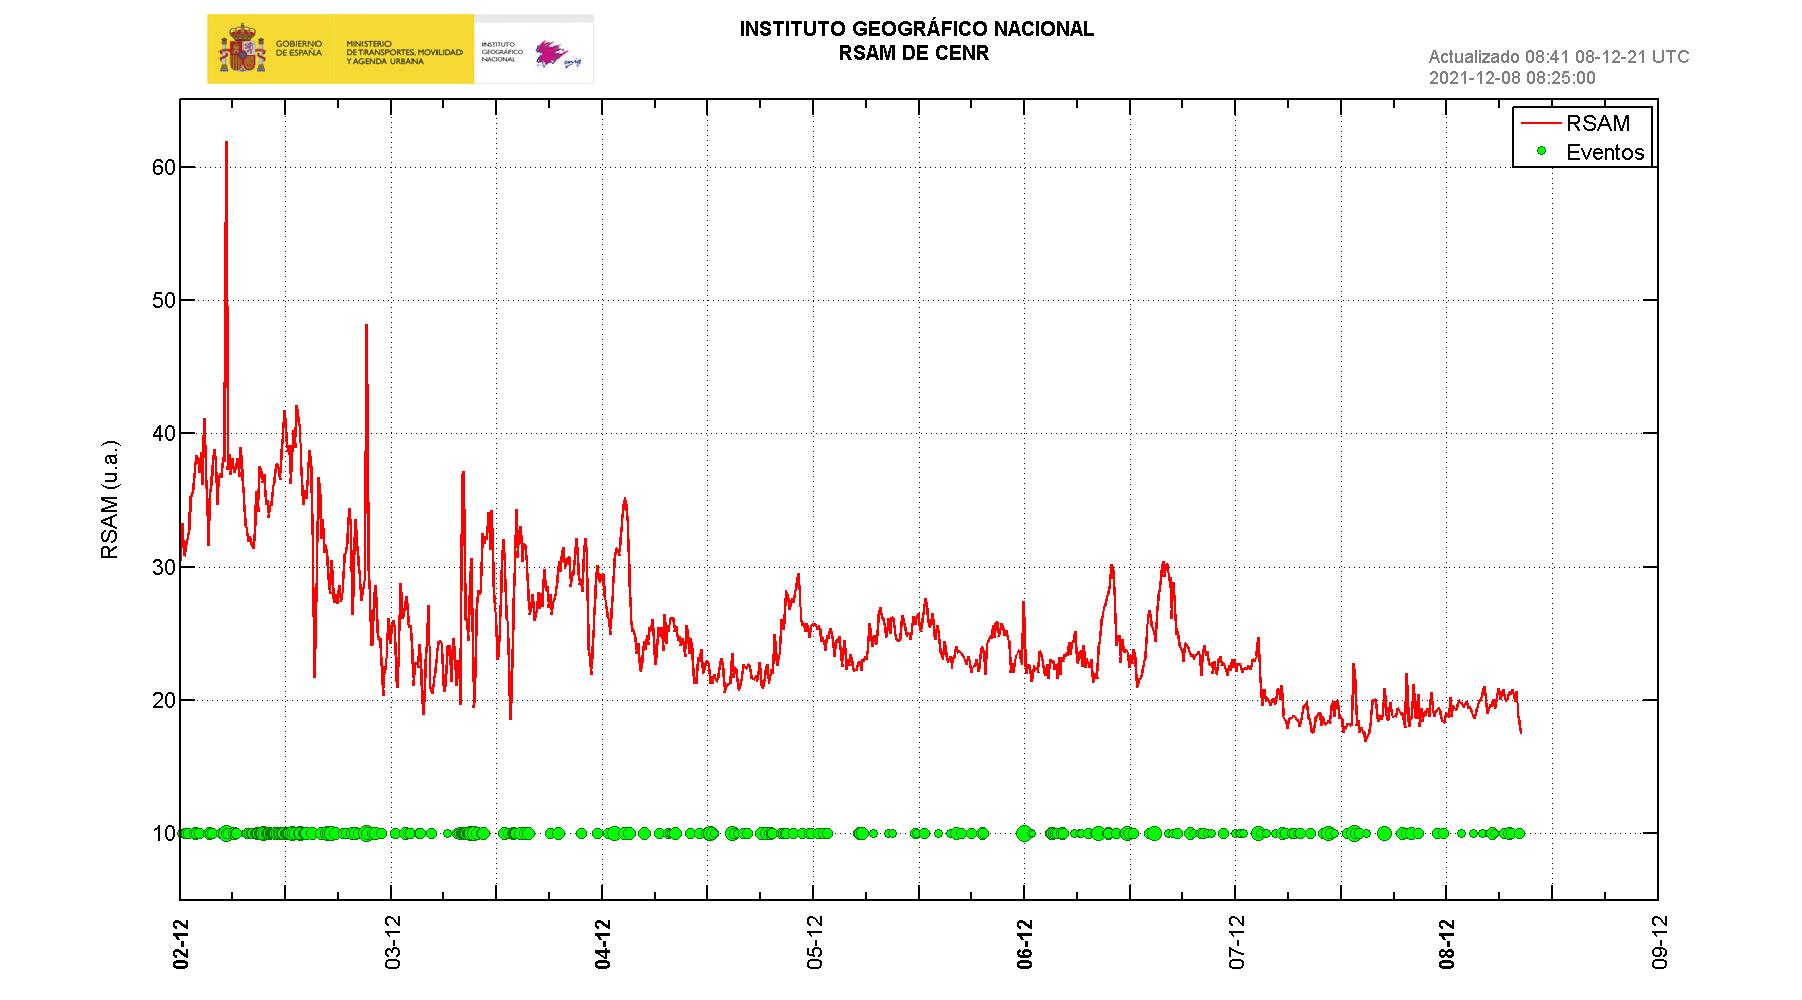
Task: Click the 06-12 date tick label
Action: tap(1025, 942)
